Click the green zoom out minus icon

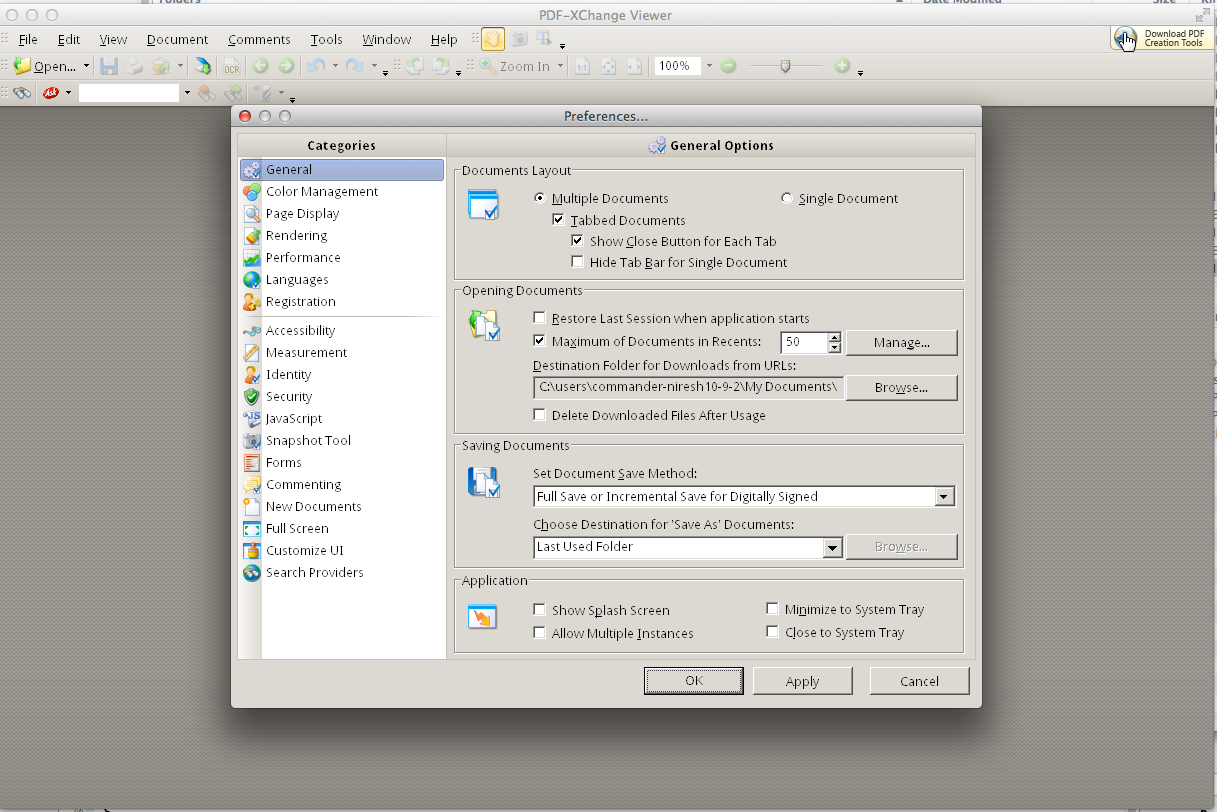(x=728, y=66)
